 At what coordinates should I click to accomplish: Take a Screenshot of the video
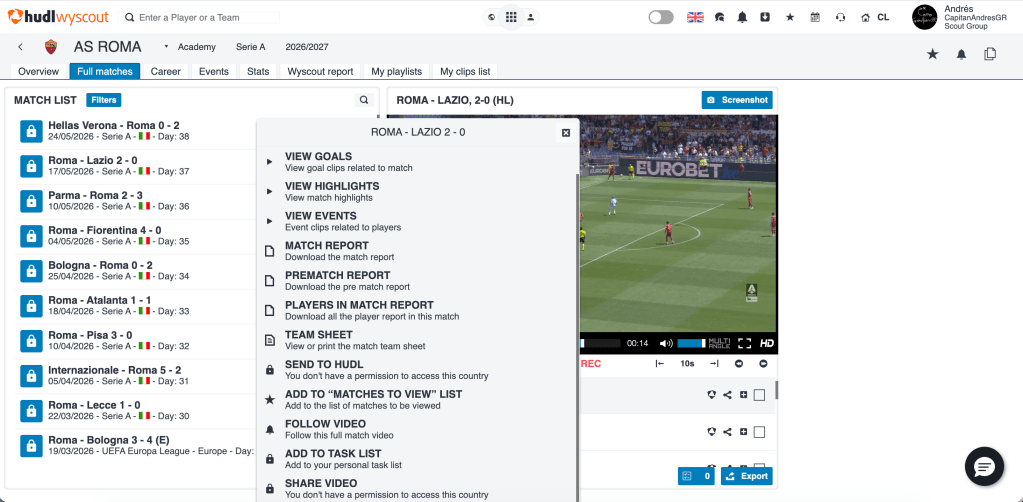737,100
